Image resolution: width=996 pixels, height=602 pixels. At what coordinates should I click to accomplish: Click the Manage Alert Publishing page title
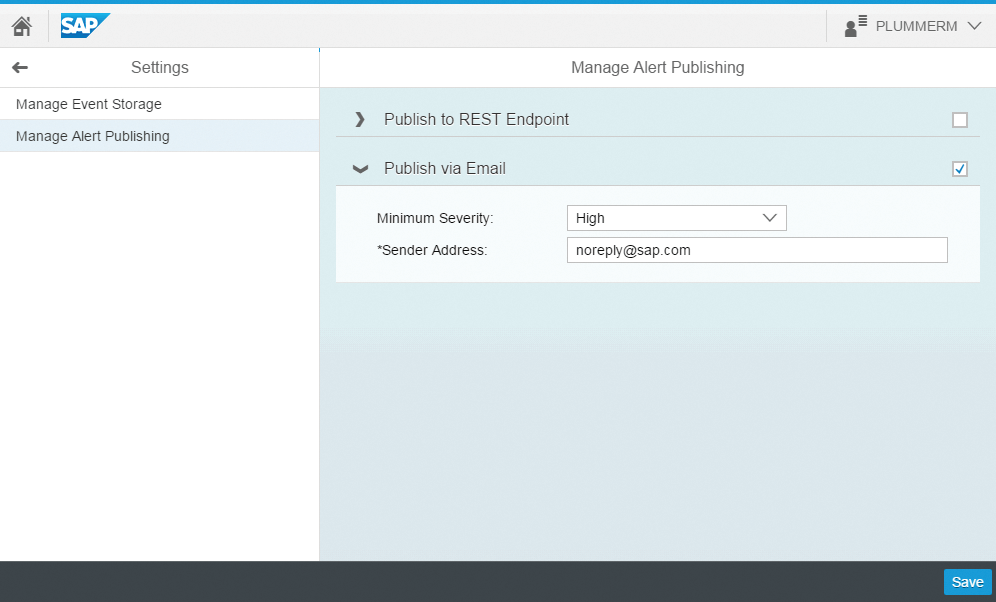click(x=657, y=67)
